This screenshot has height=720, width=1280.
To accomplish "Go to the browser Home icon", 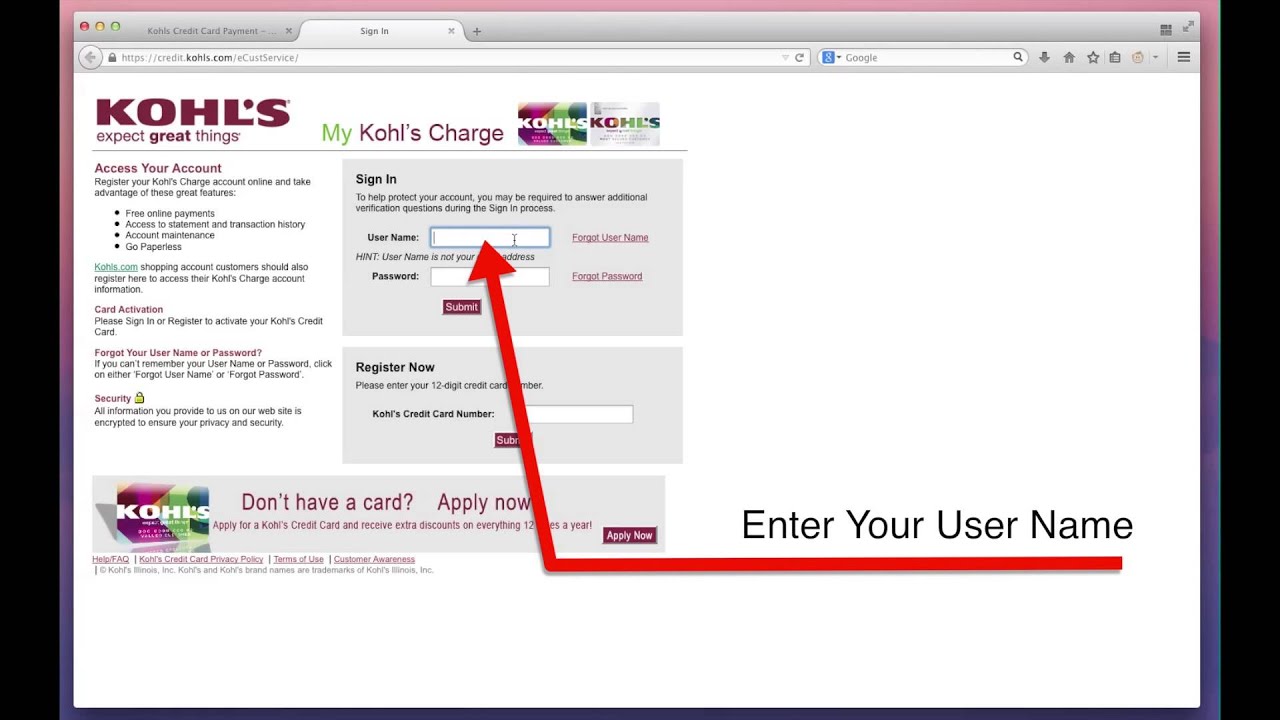I will click(1069, 58).
